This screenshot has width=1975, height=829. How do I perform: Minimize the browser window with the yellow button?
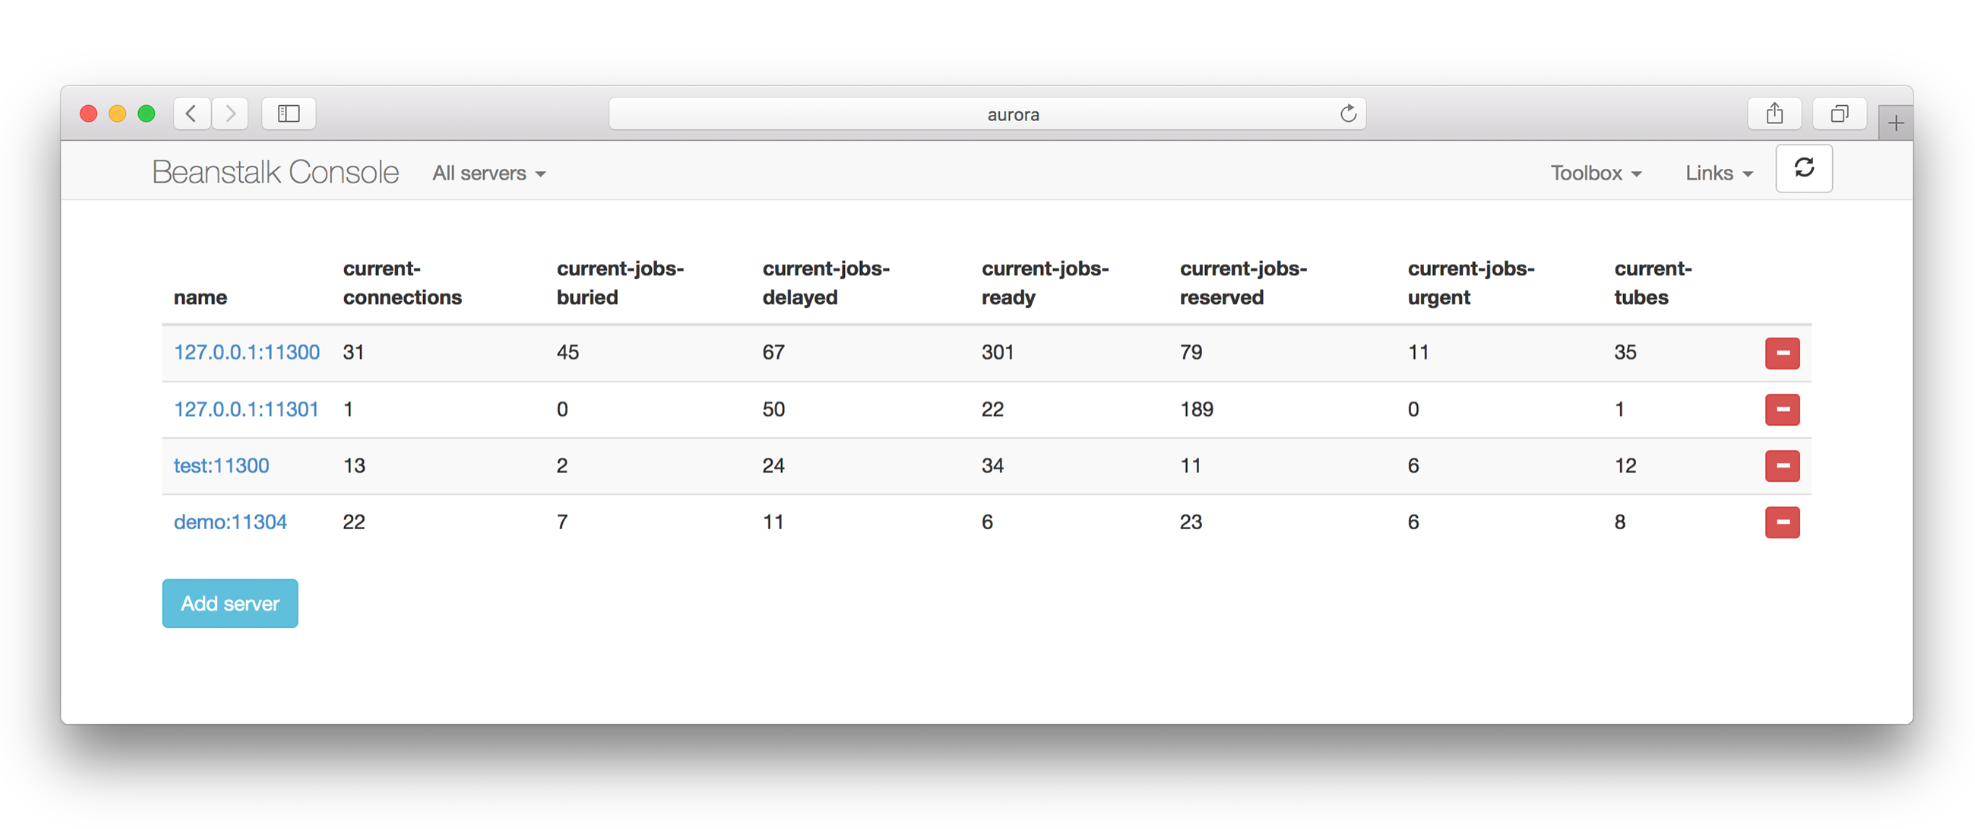tap(117, 114)
